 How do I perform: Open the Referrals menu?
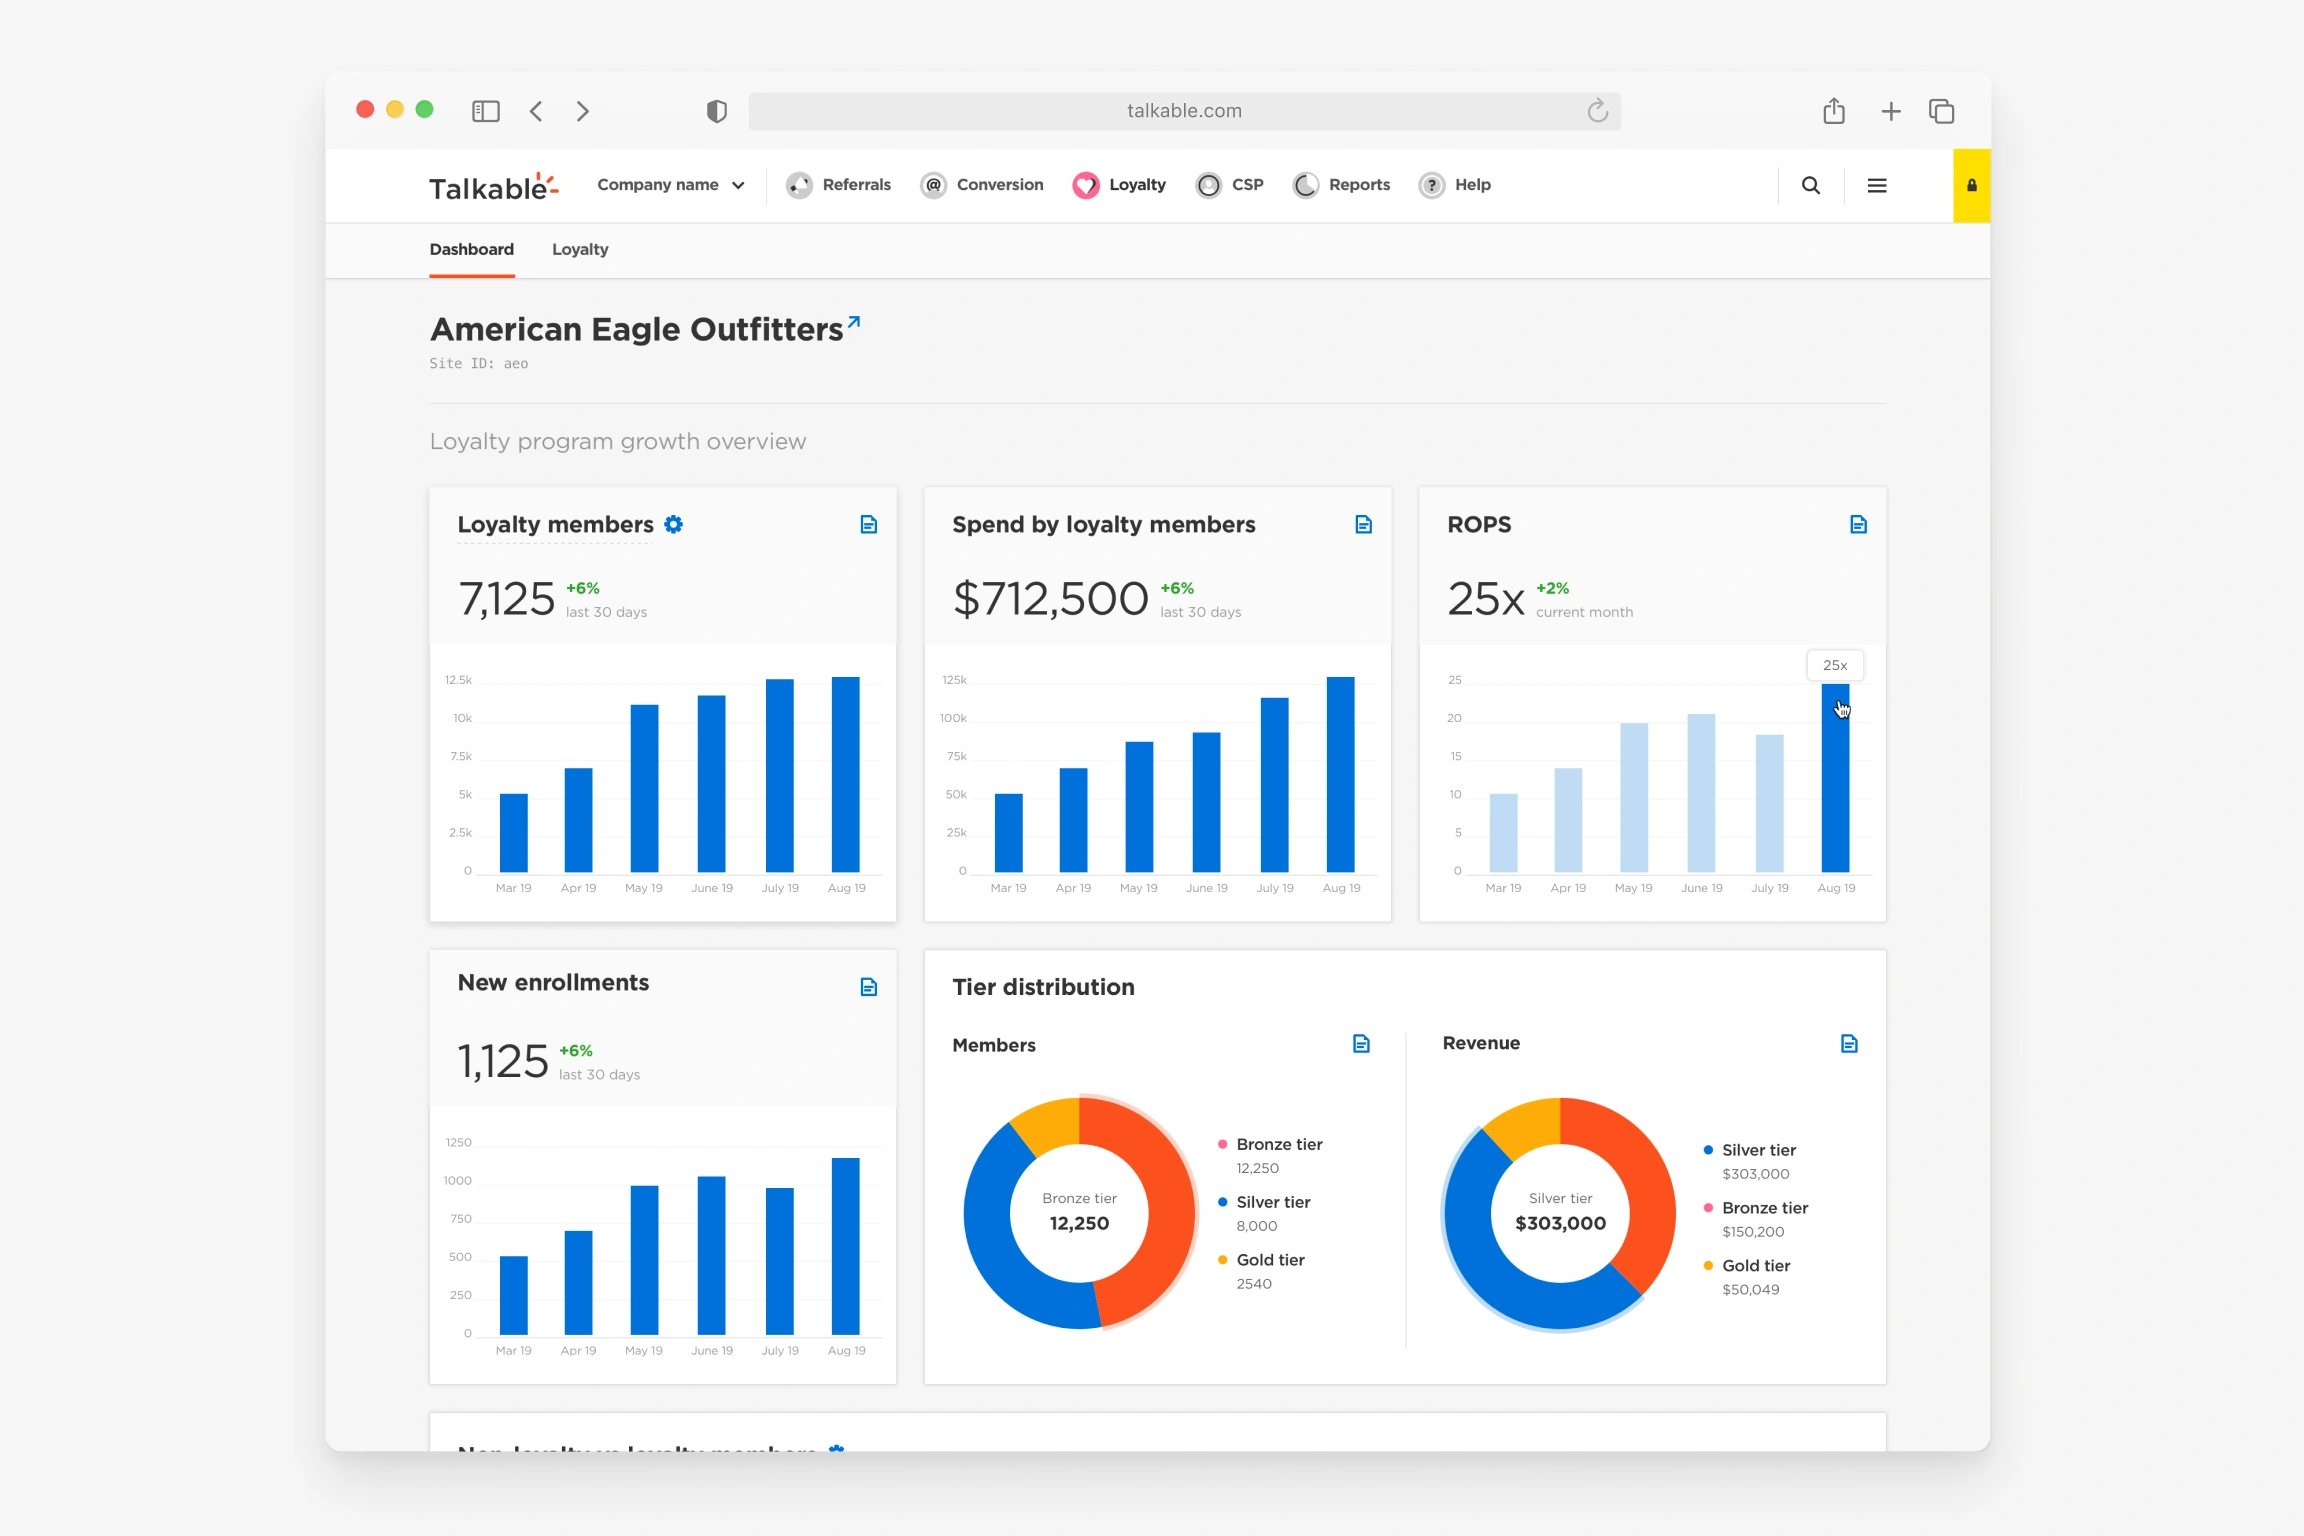838,185
